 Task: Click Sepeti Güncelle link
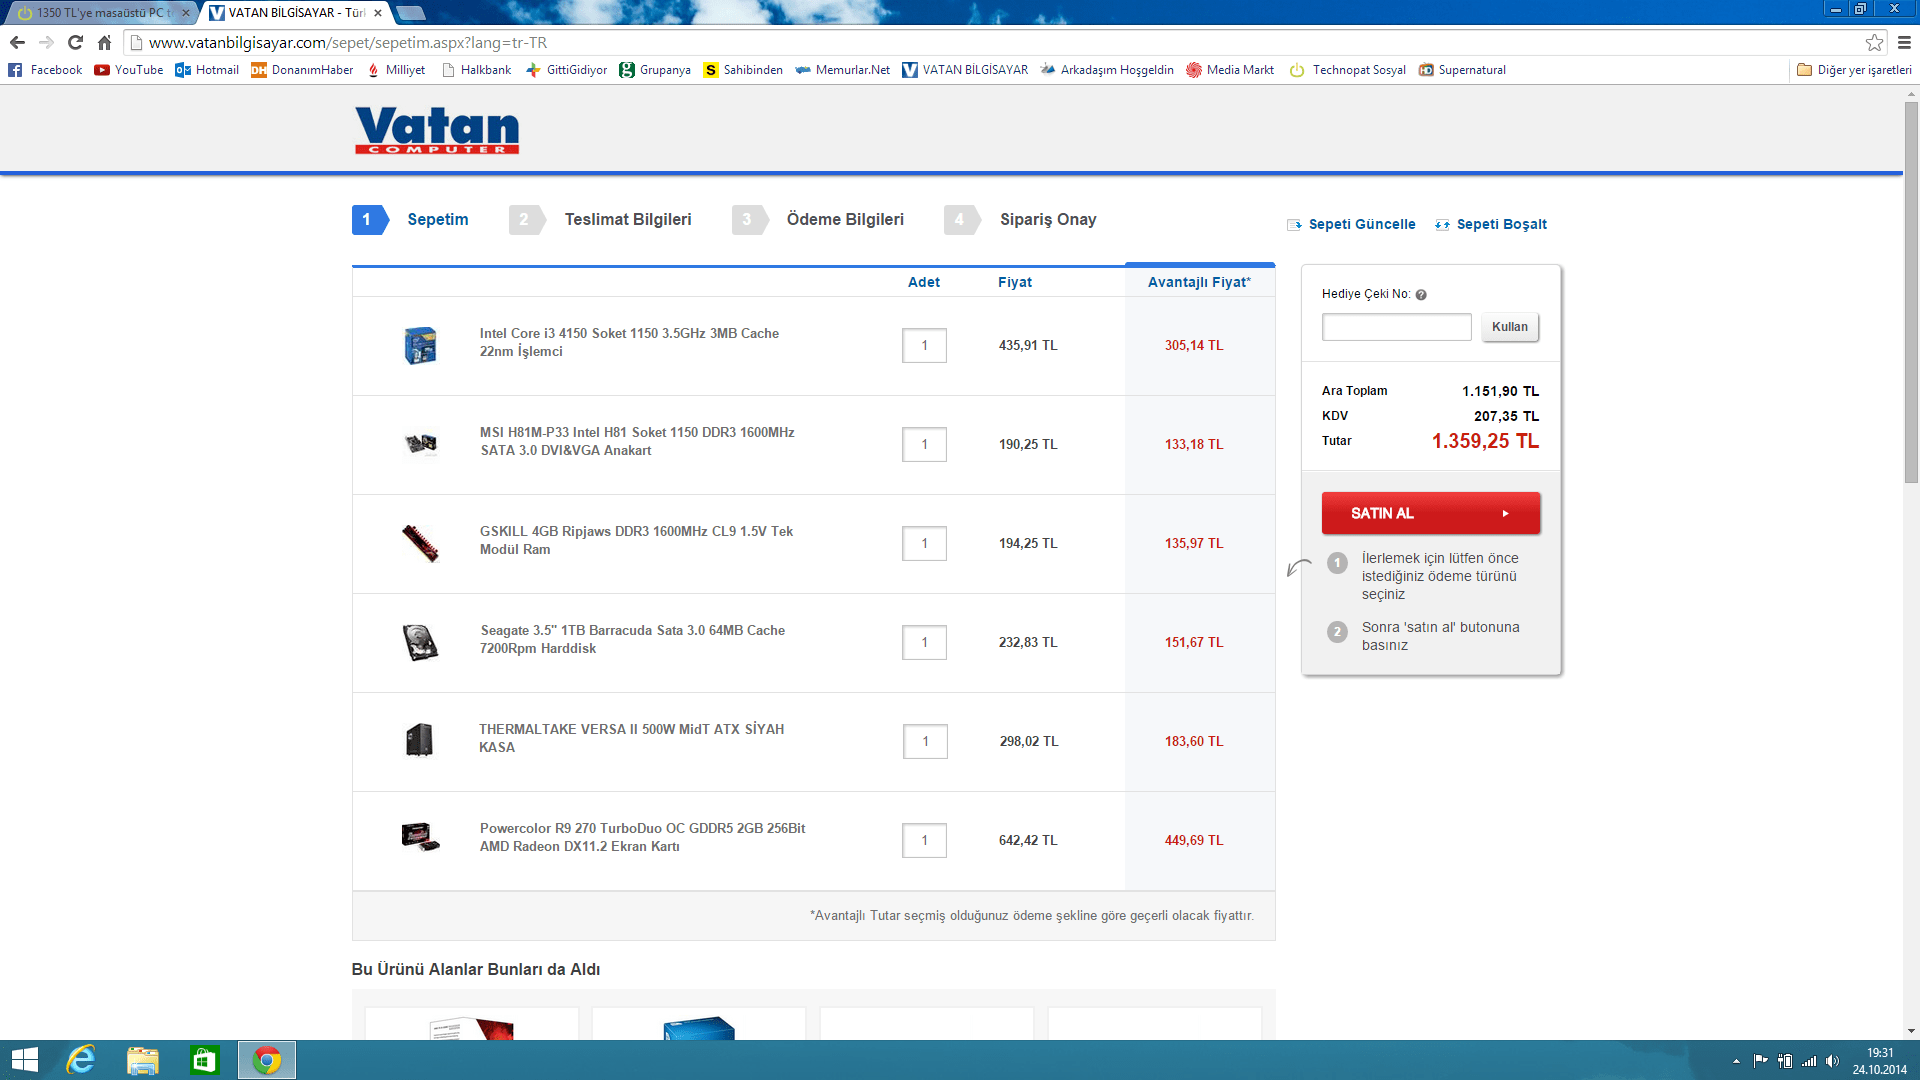[1361, 224]
